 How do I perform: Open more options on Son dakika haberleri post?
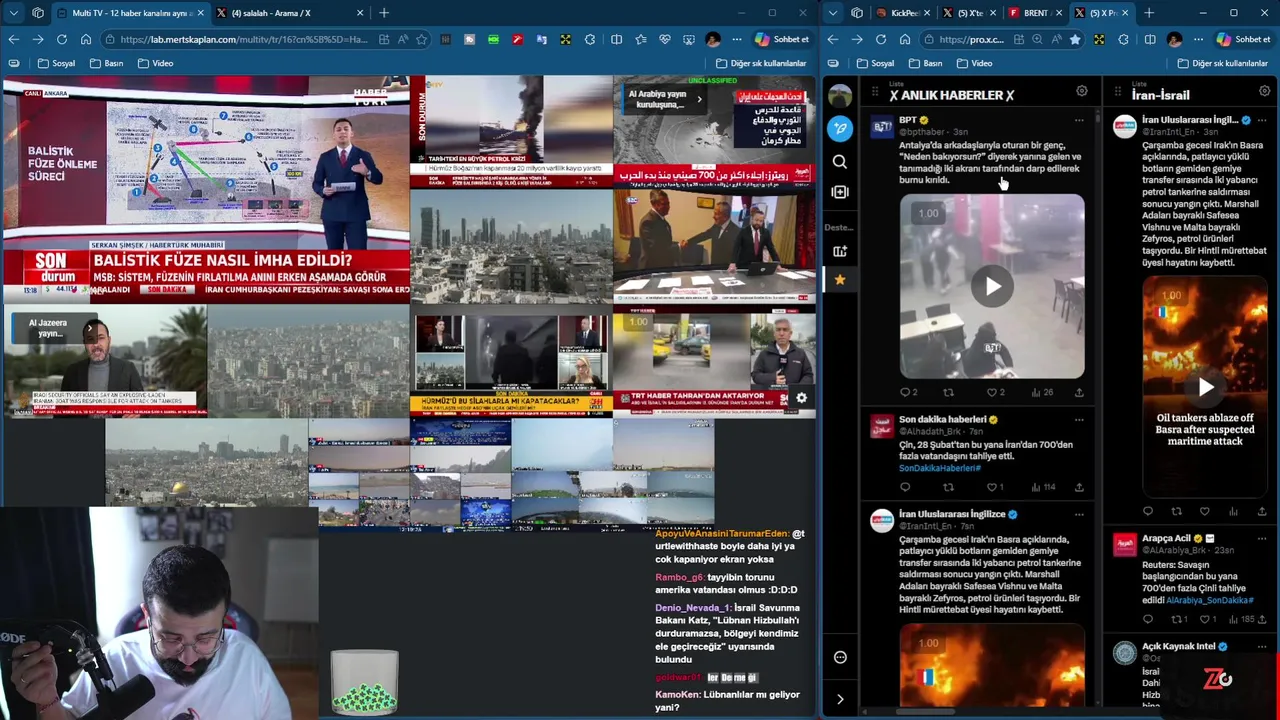pos(1079,420)
